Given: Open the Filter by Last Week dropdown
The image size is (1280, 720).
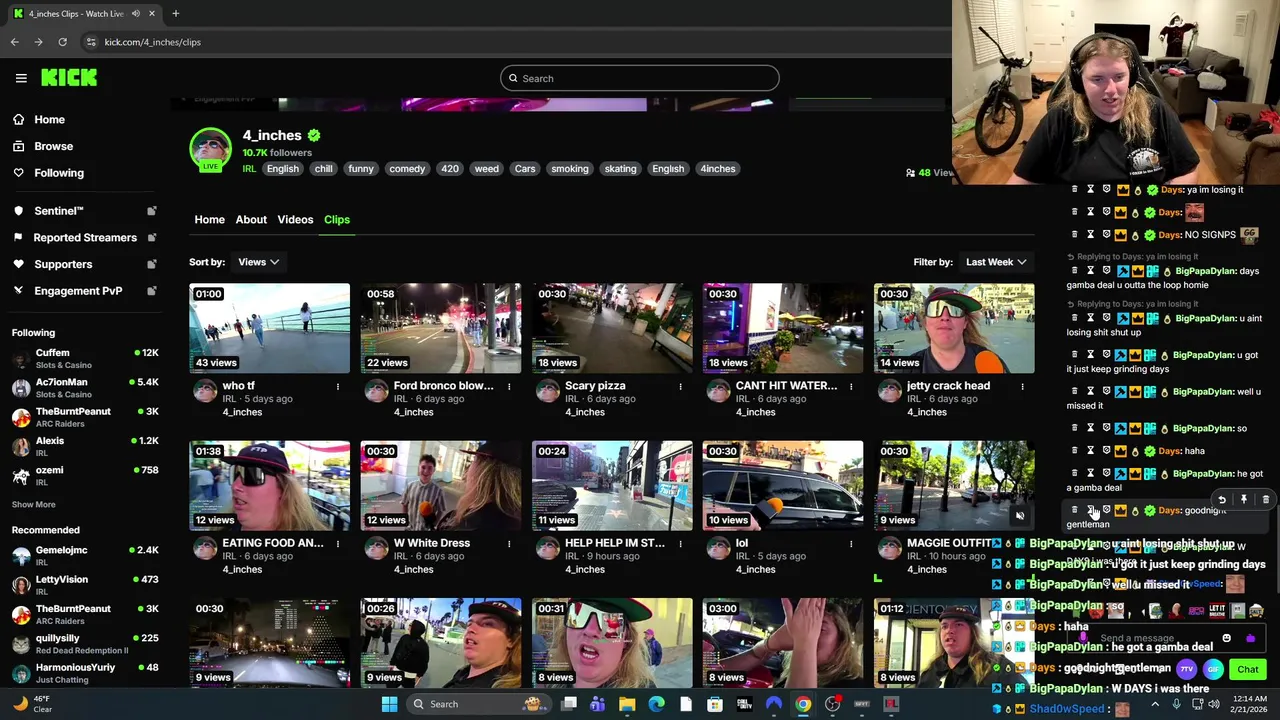Looking at the screenshot, I should click(x=996, y=262).
